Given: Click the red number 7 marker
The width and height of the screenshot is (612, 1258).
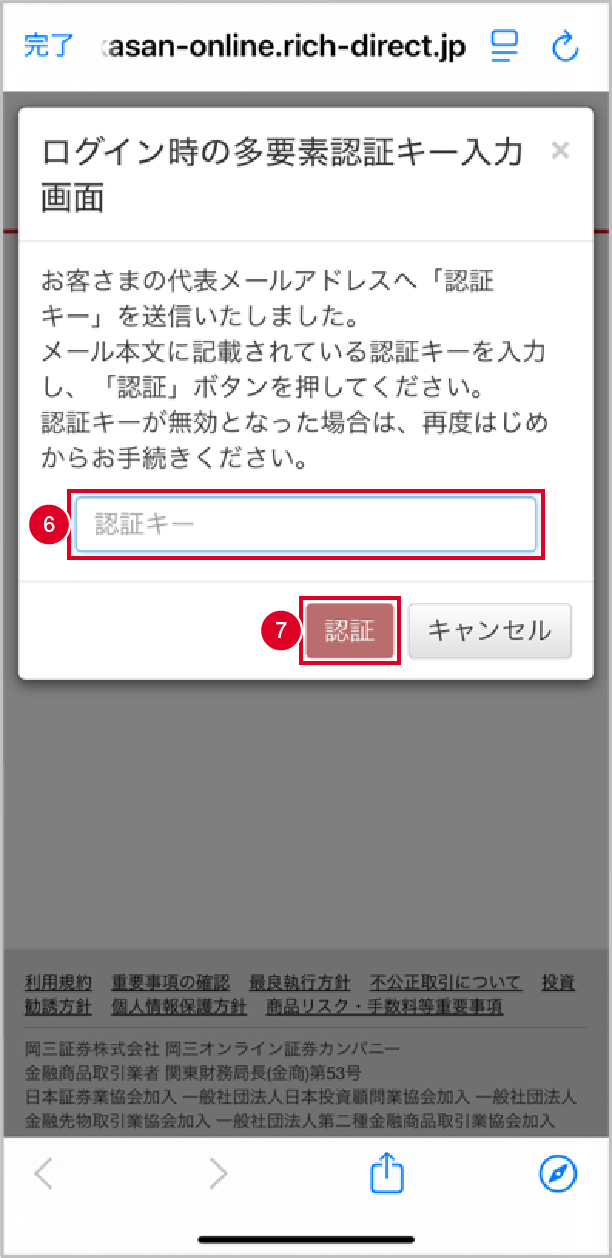Looking at the screenshot, I should pyautogui.click(x=281, y=630).
